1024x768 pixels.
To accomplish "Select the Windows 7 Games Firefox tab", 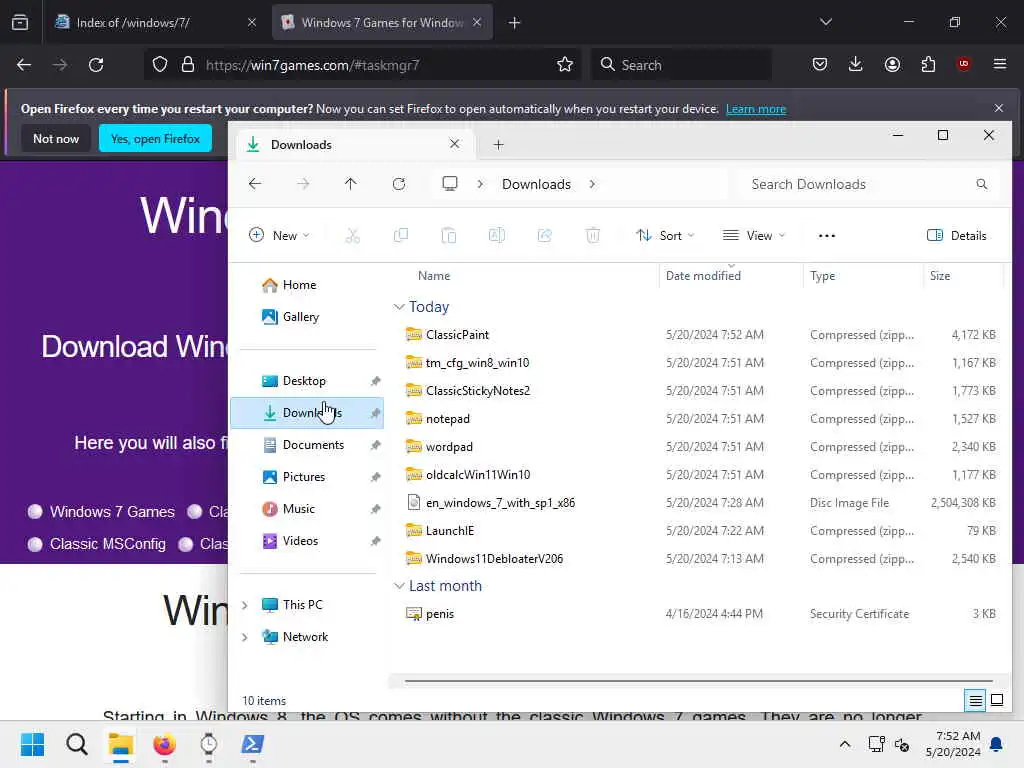I will [382, 22].
